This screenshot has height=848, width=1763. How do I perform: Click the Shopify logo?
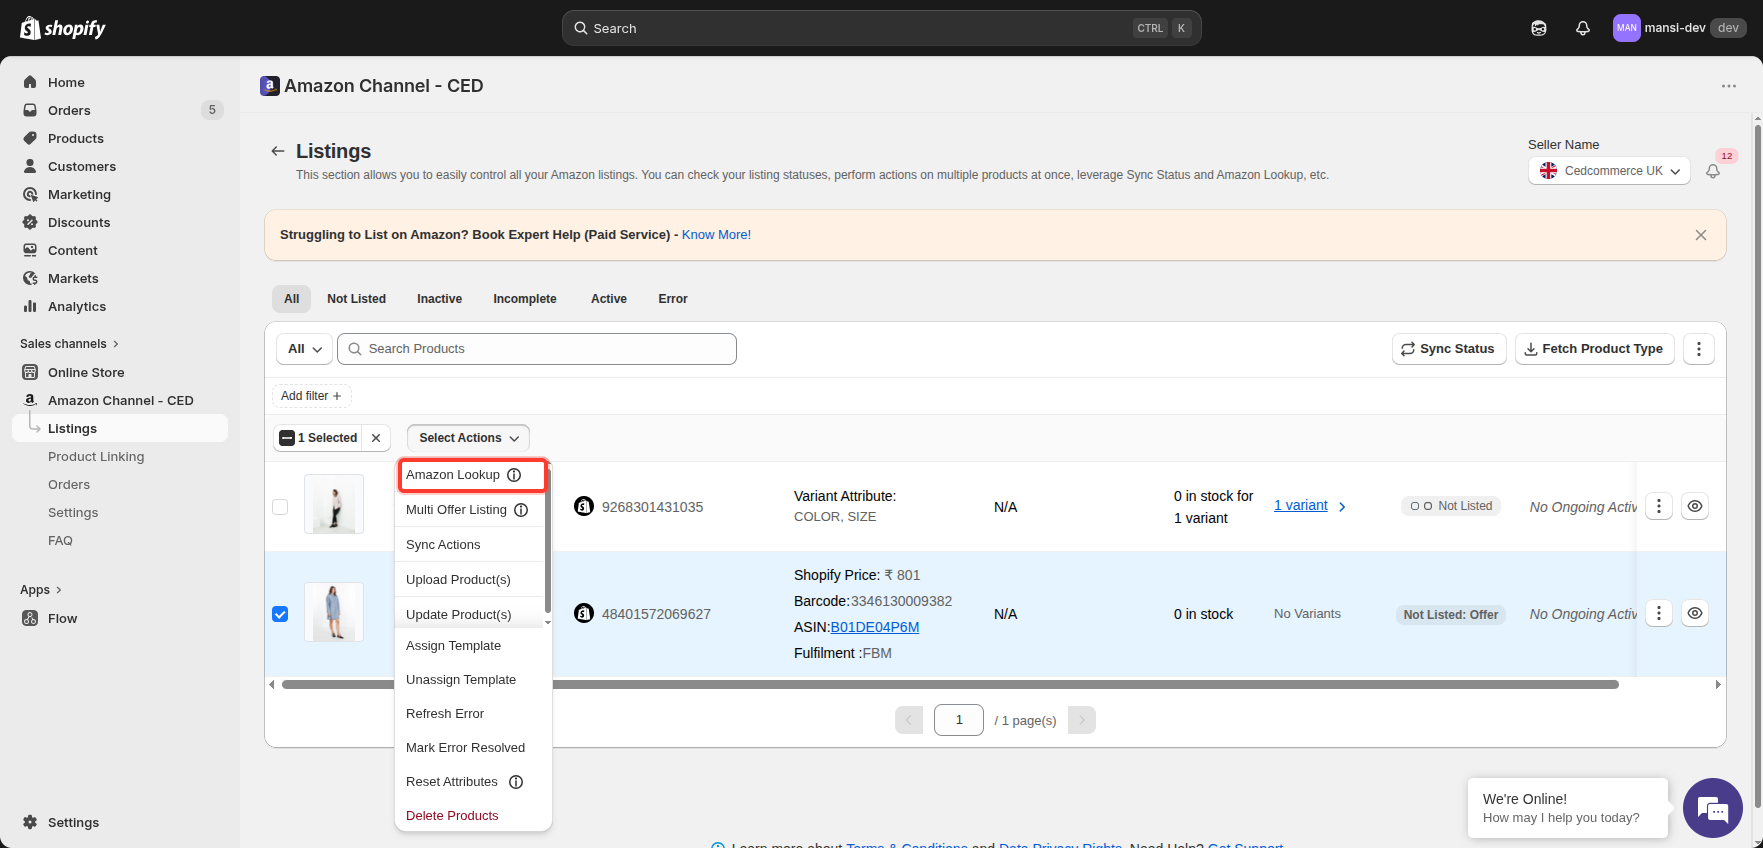pos(62,28)
